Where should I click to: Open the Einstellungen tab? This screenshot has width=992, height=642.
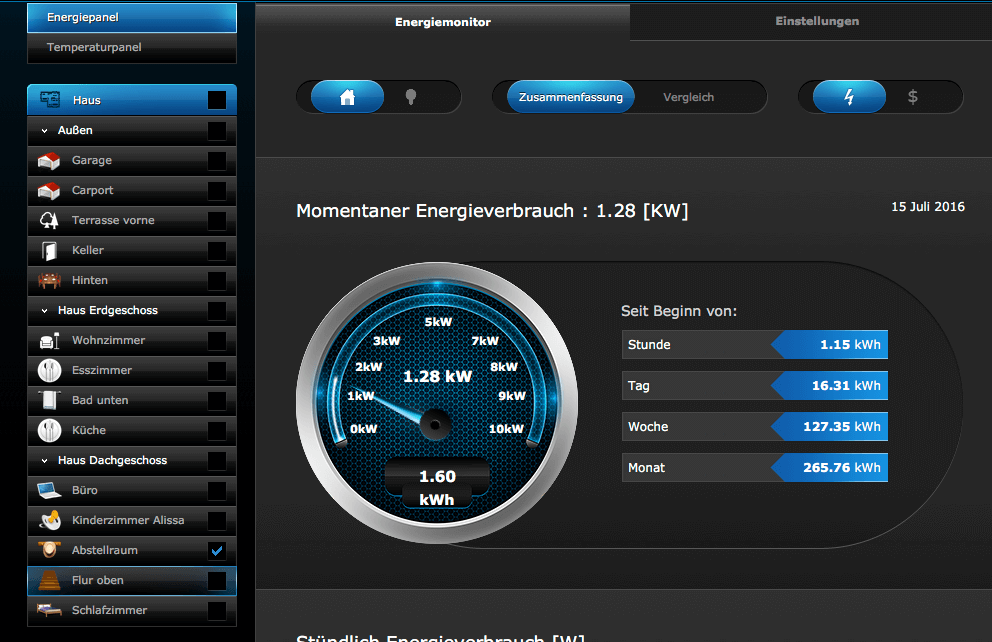tap(816, 21)
